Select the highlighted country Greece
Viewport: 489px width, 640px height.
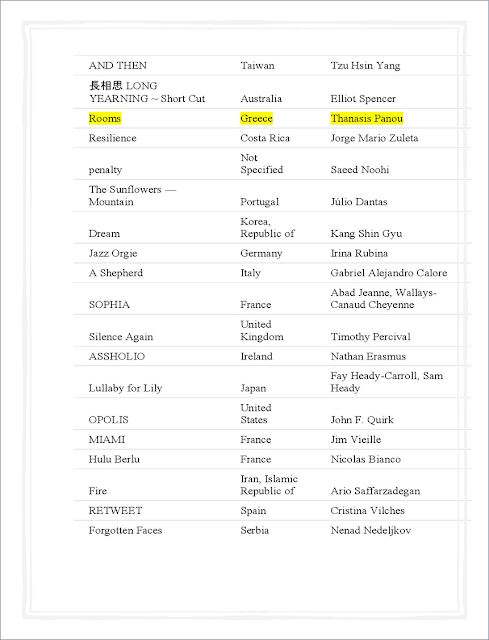coord(256,118)
